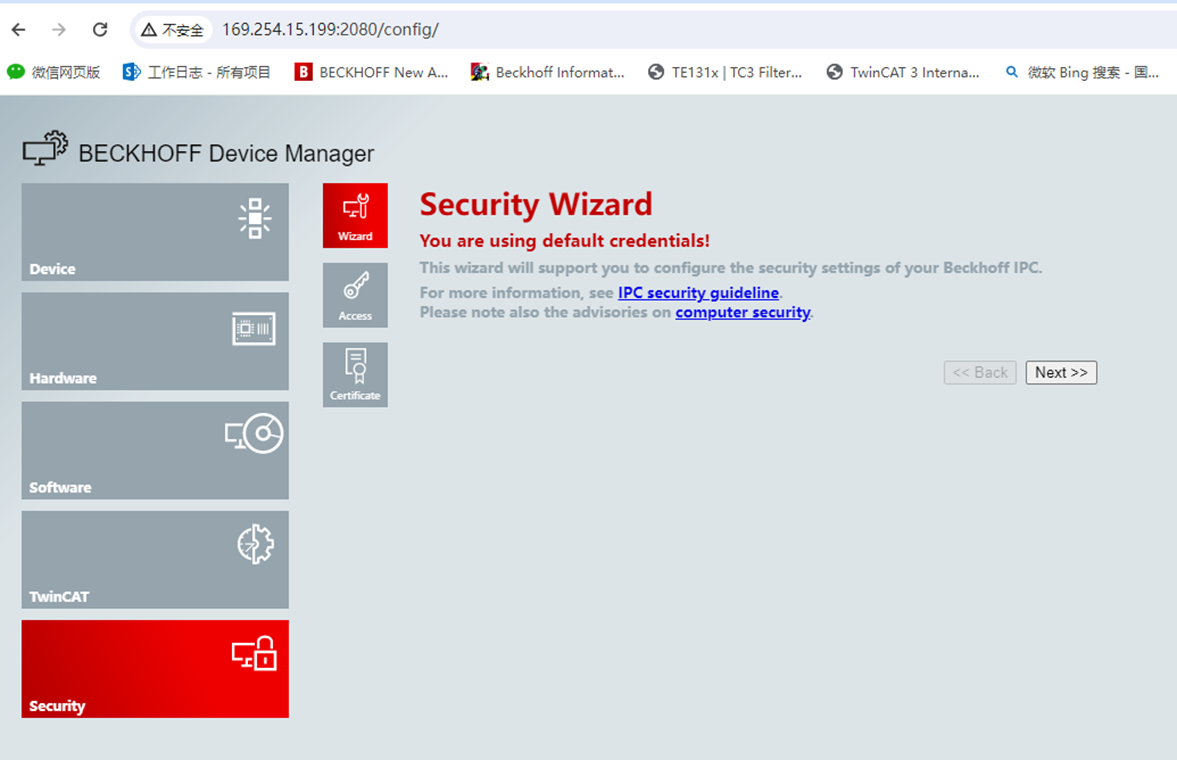Click the Beckhoff Device Manager logo icon
Screen dimensions: 1177x760
(45, 149)
